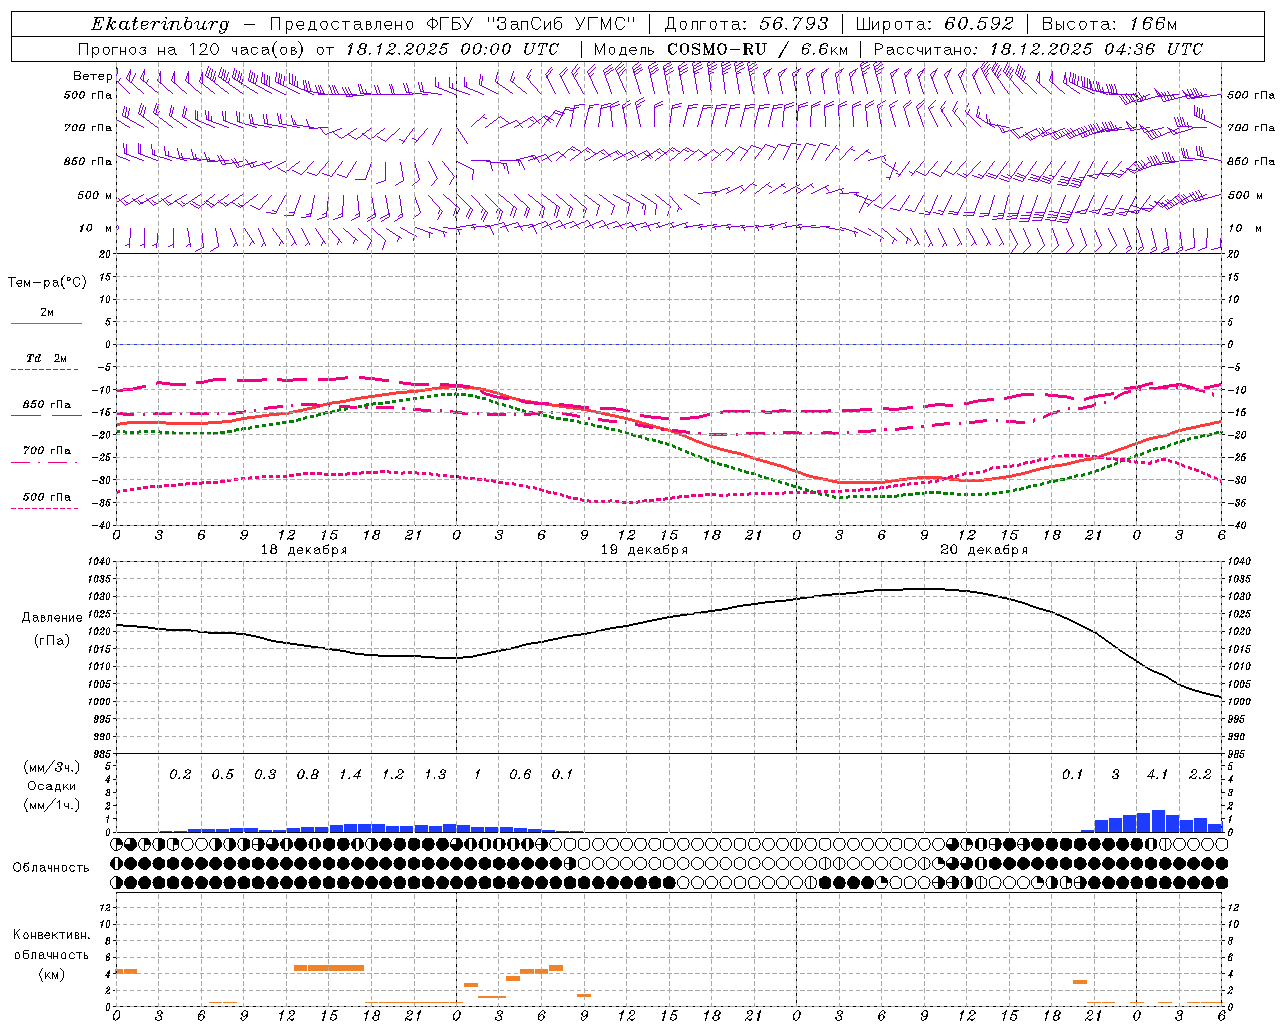1280x1024 pixels.
Task: Click the solid line sample under 2м legend
Action: (46, 323)
